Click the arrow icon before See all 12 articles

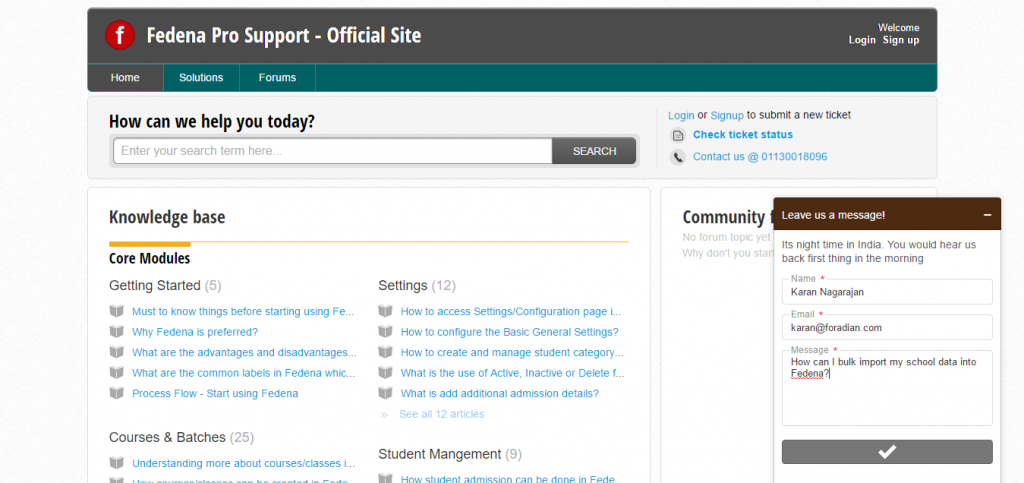[x=384, y=414]
